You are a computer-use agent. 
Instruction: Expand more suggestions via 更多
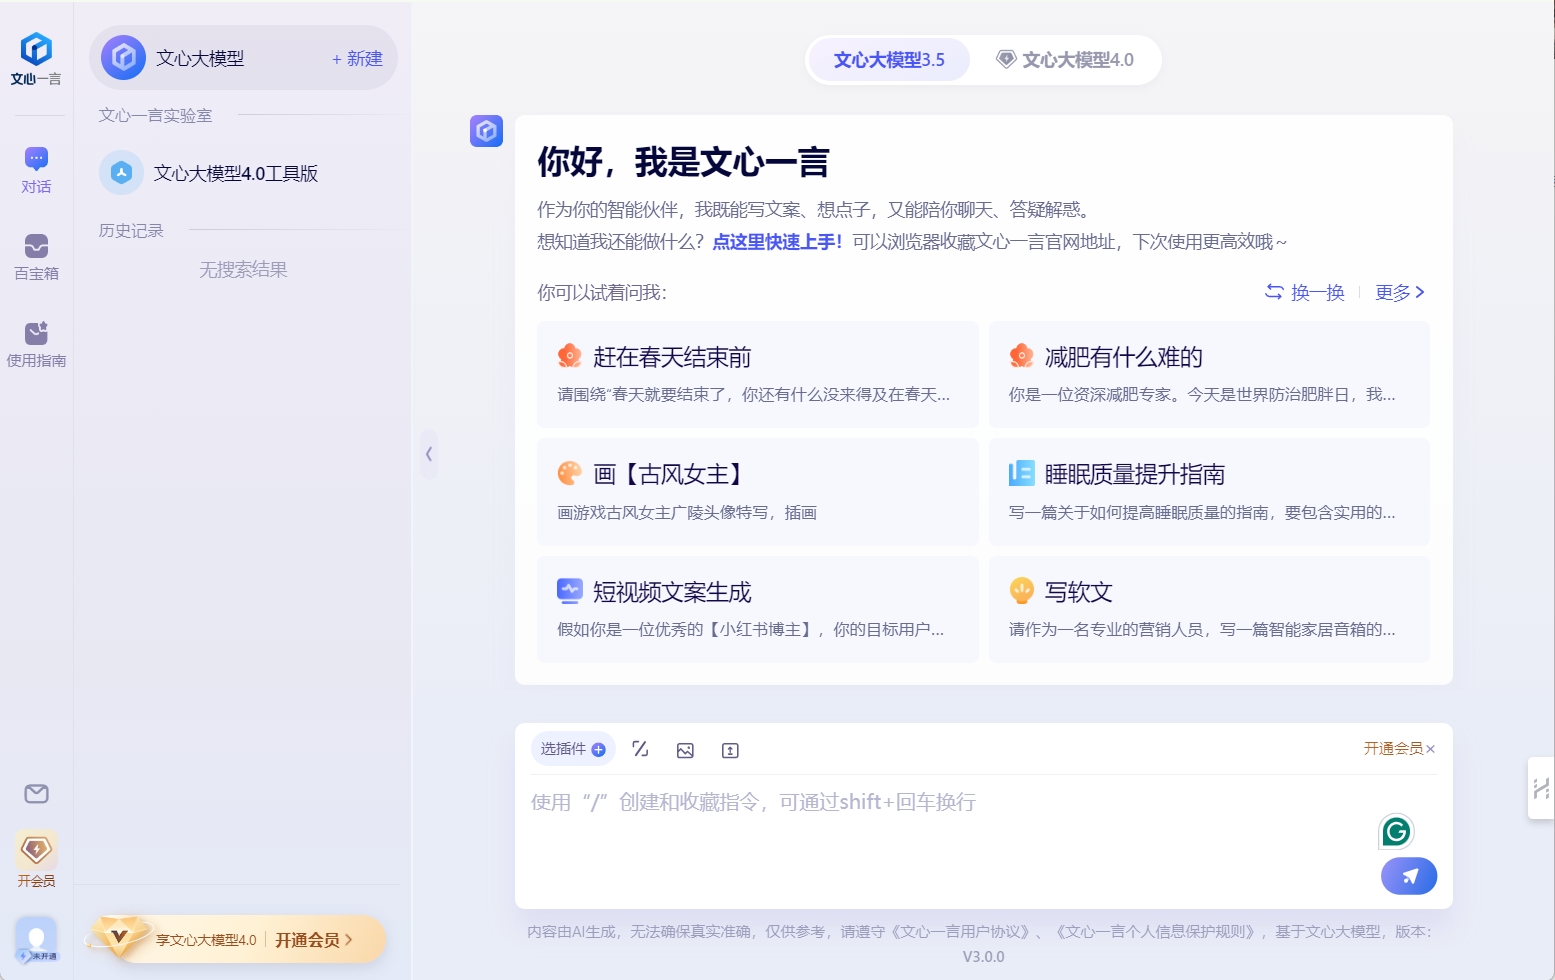(x=1400, y=292)
